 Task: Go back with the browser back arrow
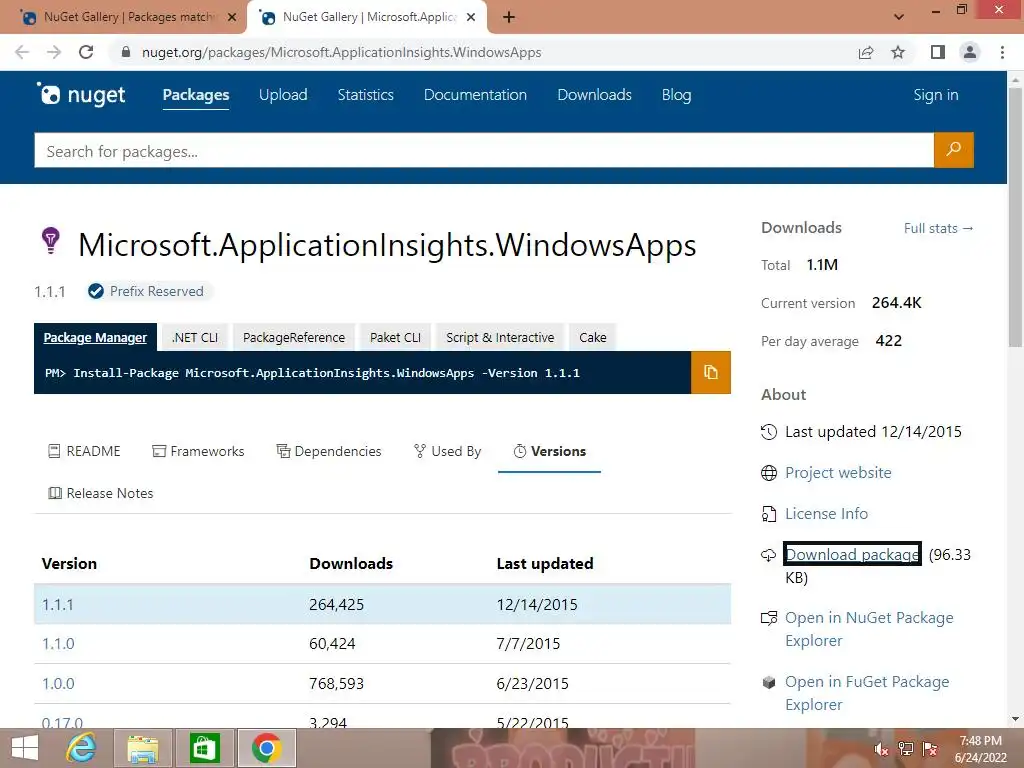point(22,52)
